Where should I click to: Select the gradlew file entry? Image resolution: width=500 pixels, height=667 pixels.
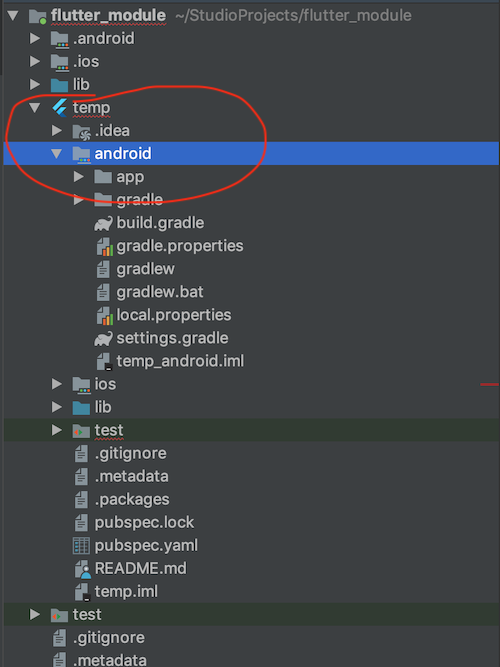pyautogui.click(x=135, y=269)
